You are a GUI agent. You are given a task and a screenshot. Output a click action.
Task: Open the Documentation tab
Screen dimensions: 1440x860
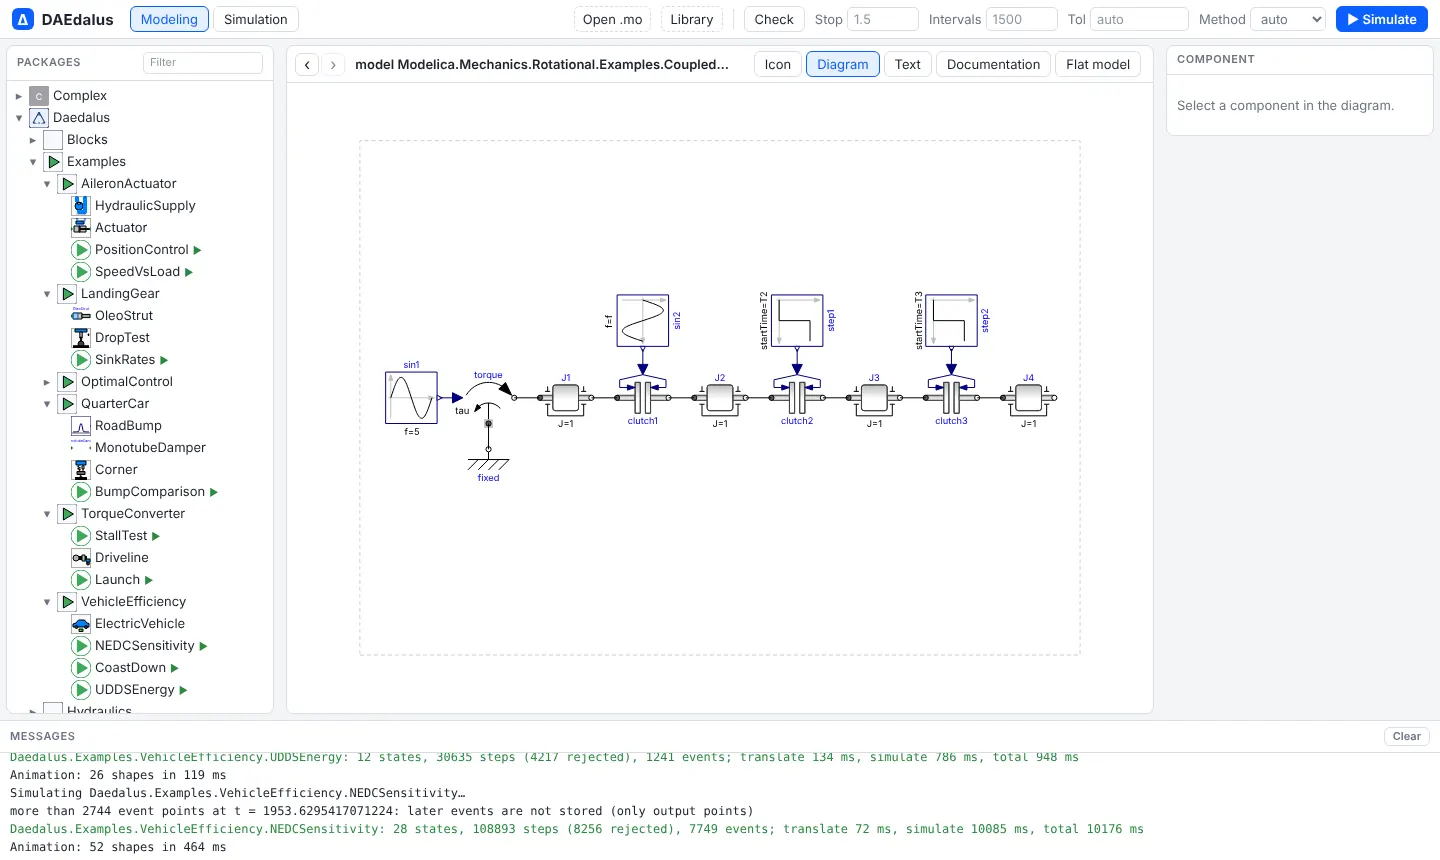[x=993, y=64]
